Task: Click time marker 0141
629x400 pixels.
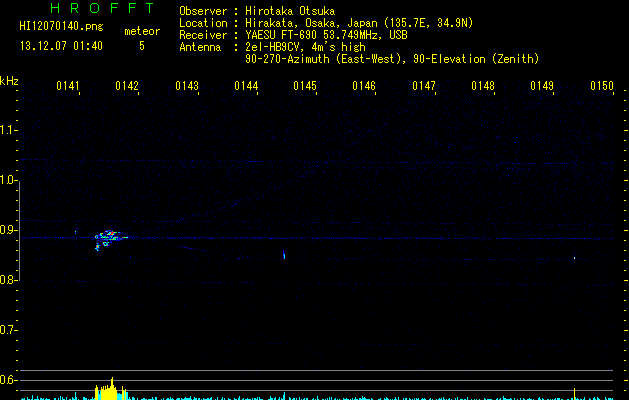Action: tap(68, 86)
